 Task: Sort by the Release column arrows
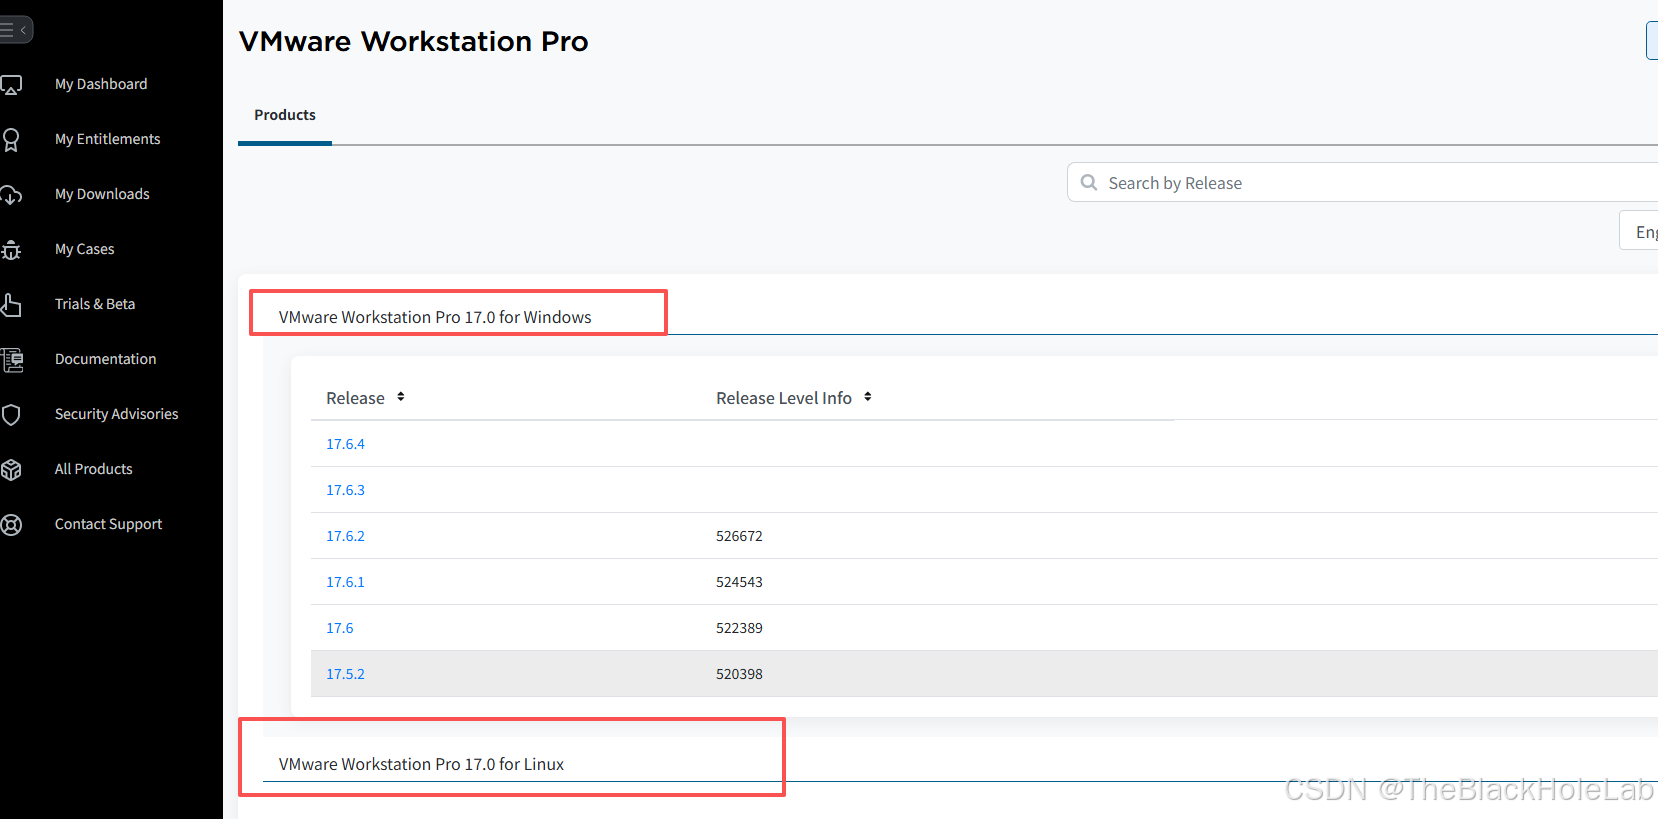[401, 397]
